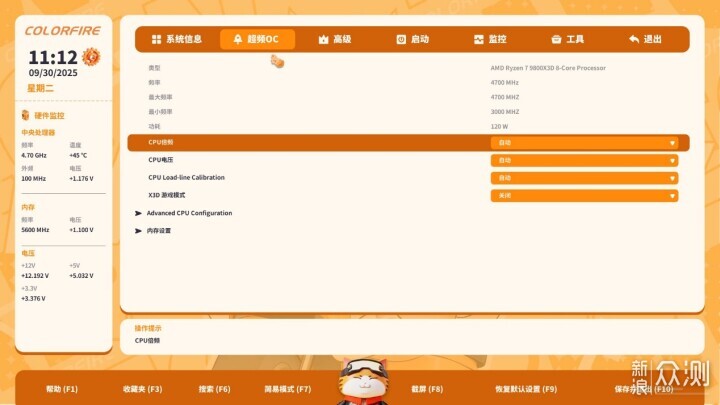
Task: Click 收藏夹 (F3) button
Action: tap(142, 389)
